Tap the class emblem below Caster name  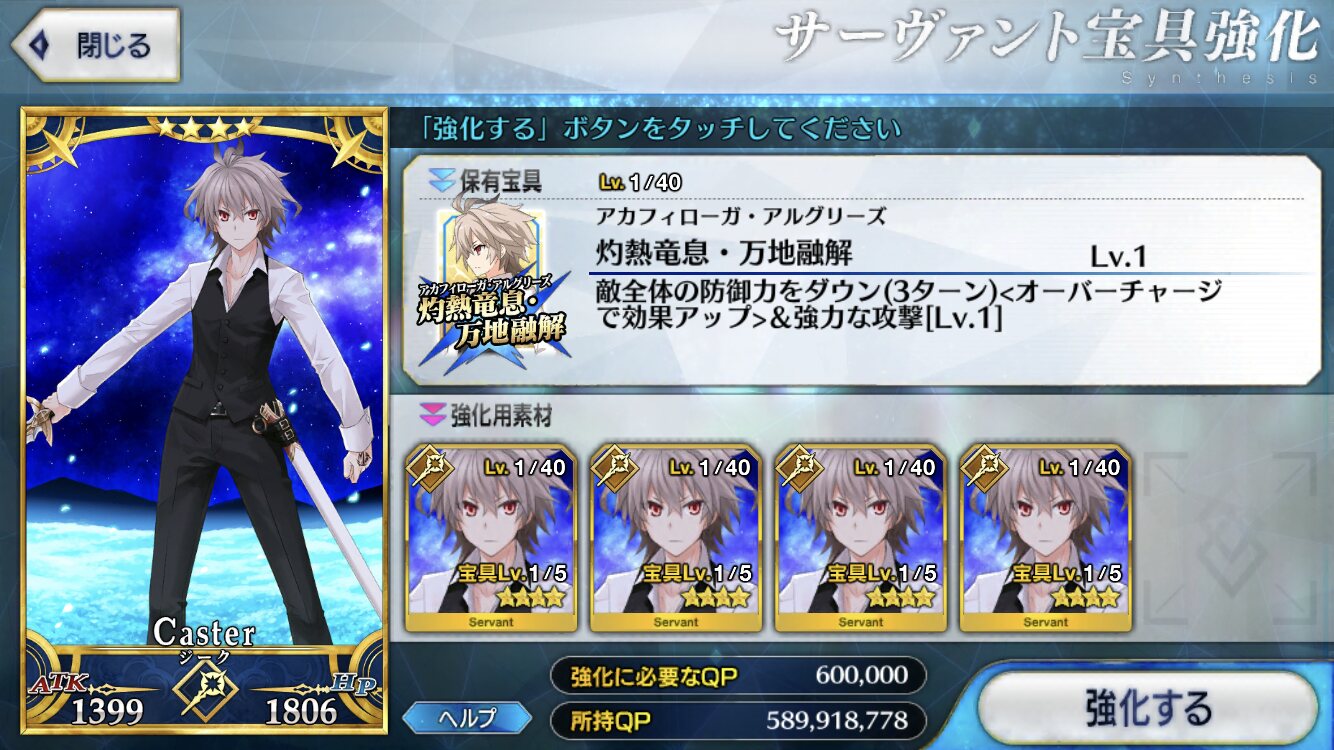203,691
